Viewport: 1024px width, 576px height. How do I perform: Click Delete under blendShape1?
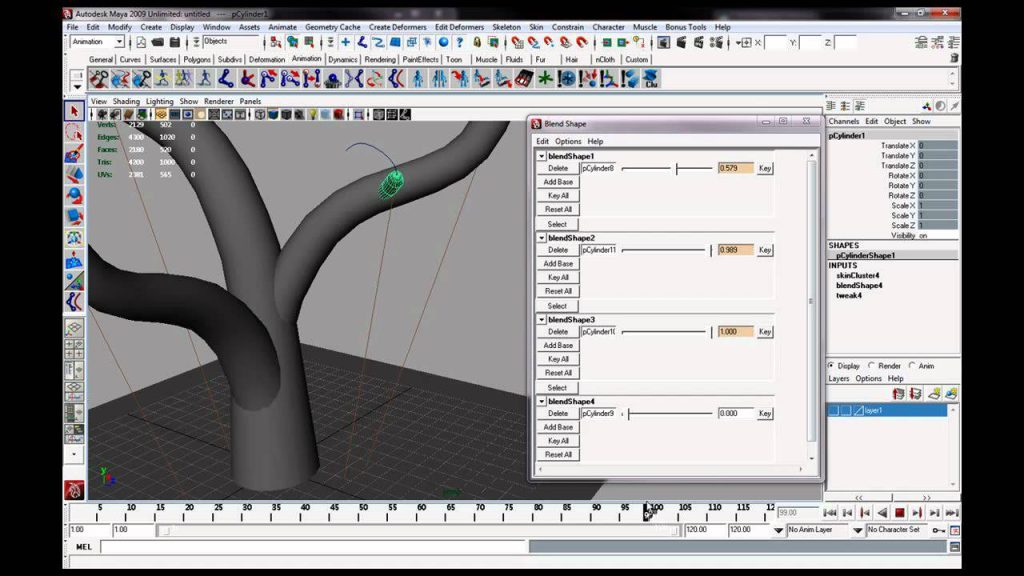pos(558,168)
